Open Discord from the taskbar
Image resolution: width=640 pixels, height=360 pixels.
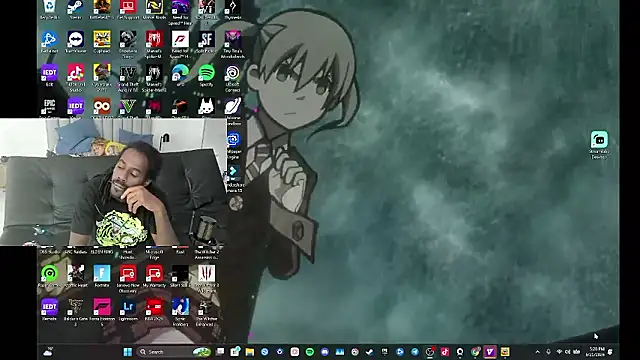(x=325, y=352)
